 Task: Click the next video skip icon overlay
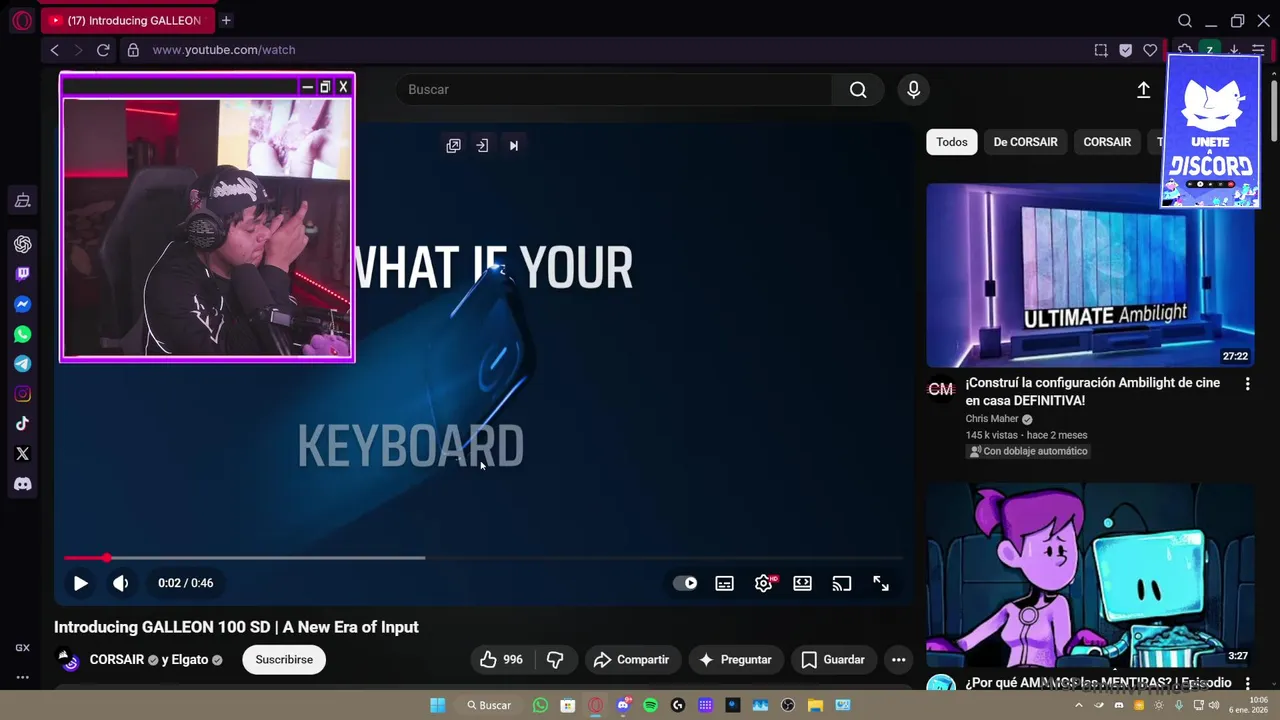[x=514, y=146]
